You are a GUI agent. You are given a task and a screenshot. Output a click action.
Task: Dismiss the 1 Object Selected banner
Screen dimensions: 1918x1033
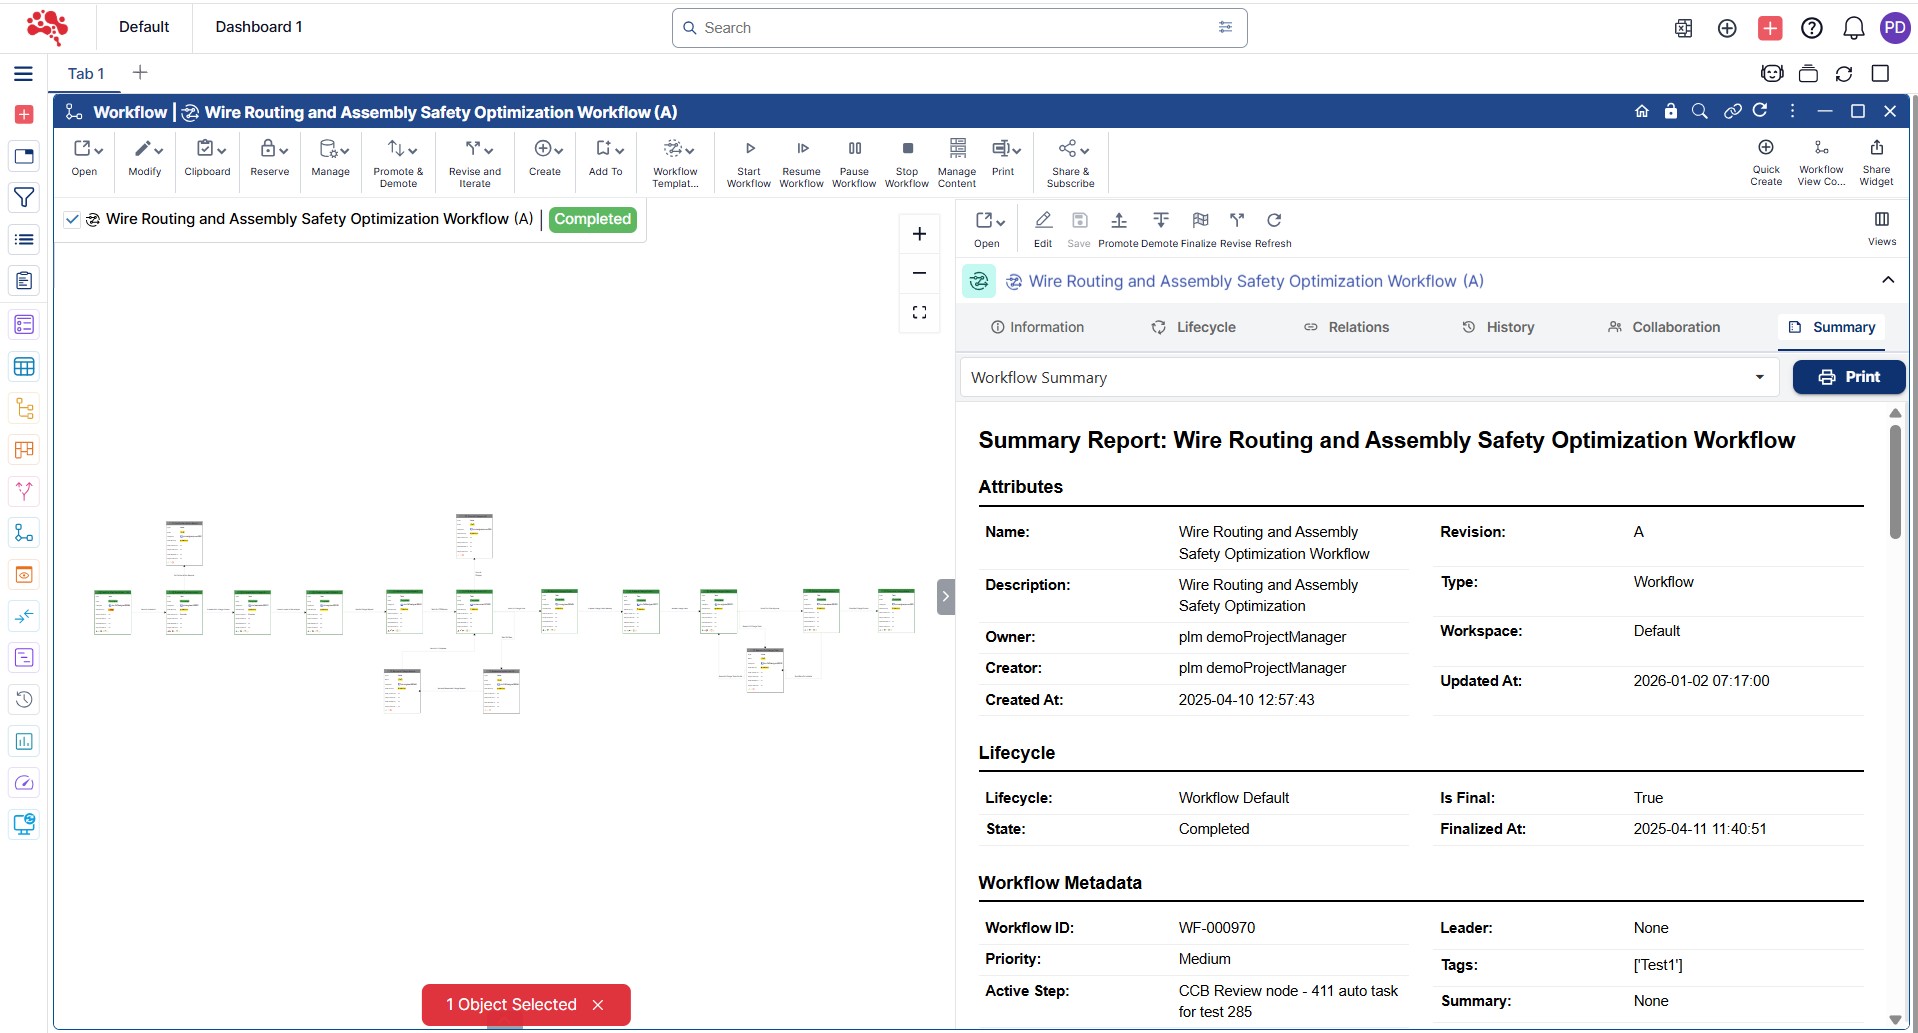click(x=598, y=1005)
